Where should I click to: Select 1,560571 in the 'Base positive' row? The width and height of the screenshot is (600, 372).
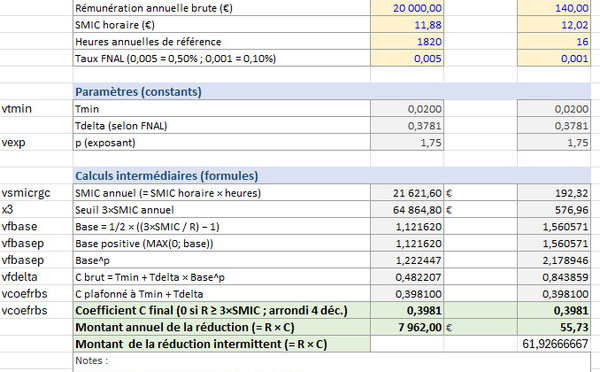pyautogui.click(x=554, y=243)
